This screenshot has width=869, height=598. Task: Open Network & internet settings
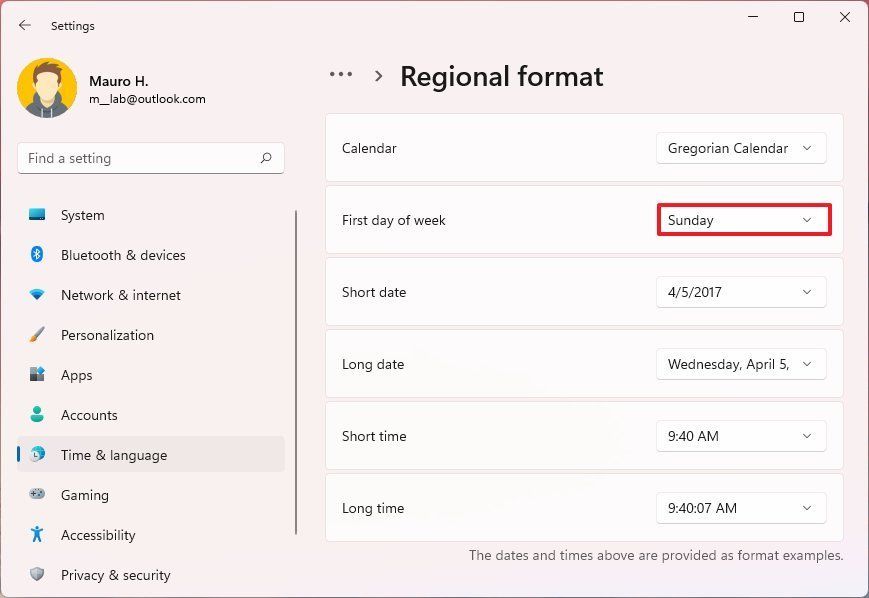click(x=120, y=295)
